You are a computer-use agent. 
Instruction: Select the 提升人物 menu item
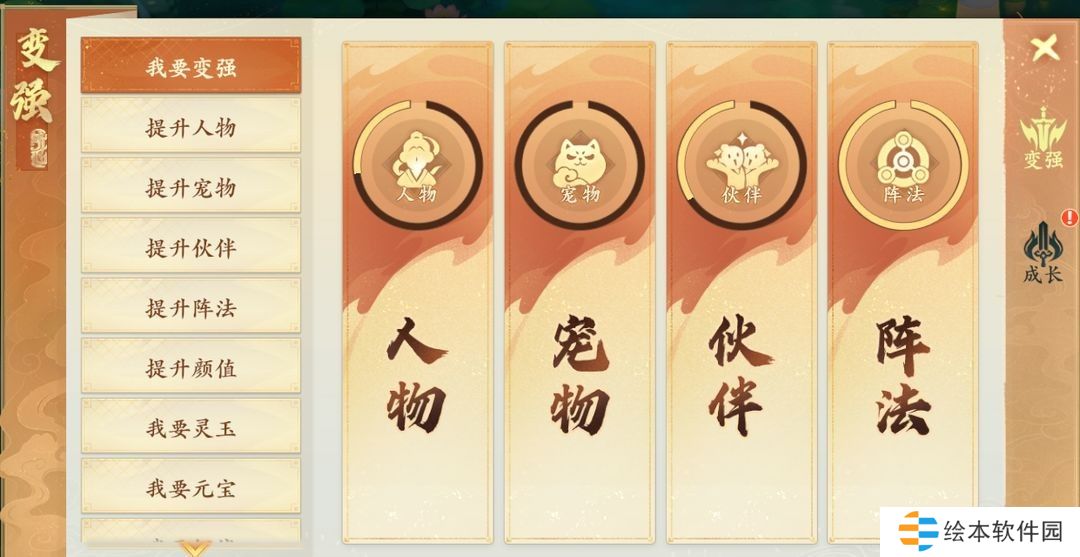pyautogui.click(x=191, y=126)
